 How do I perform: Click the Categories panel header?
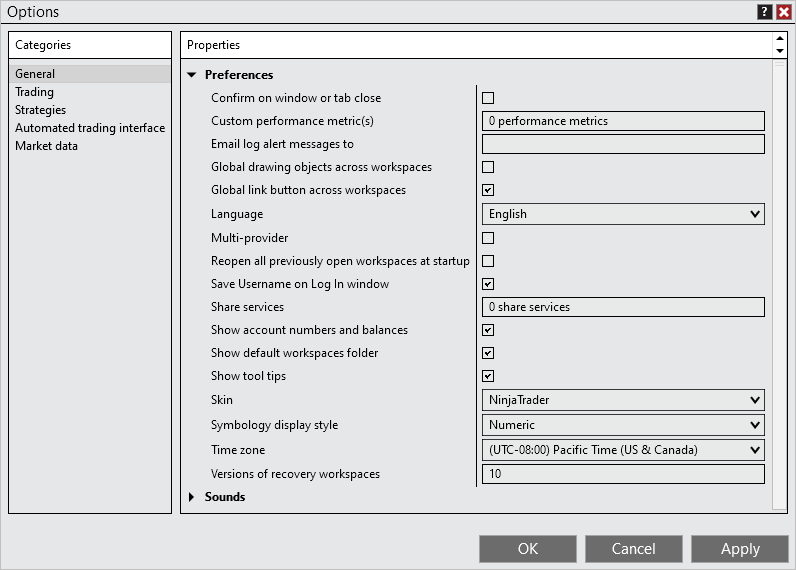point(90,45)
